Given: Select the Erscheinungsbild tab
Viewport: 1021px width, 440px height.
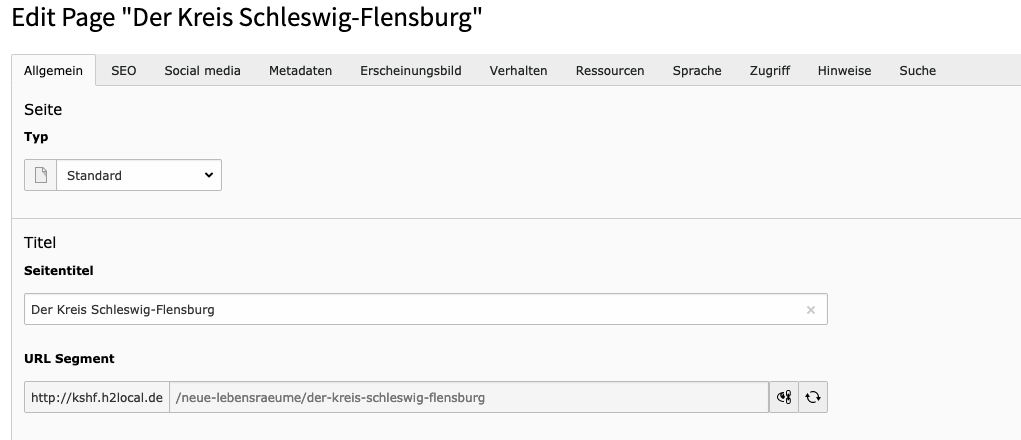Looking at the screenshot, I should click(410, 71).
